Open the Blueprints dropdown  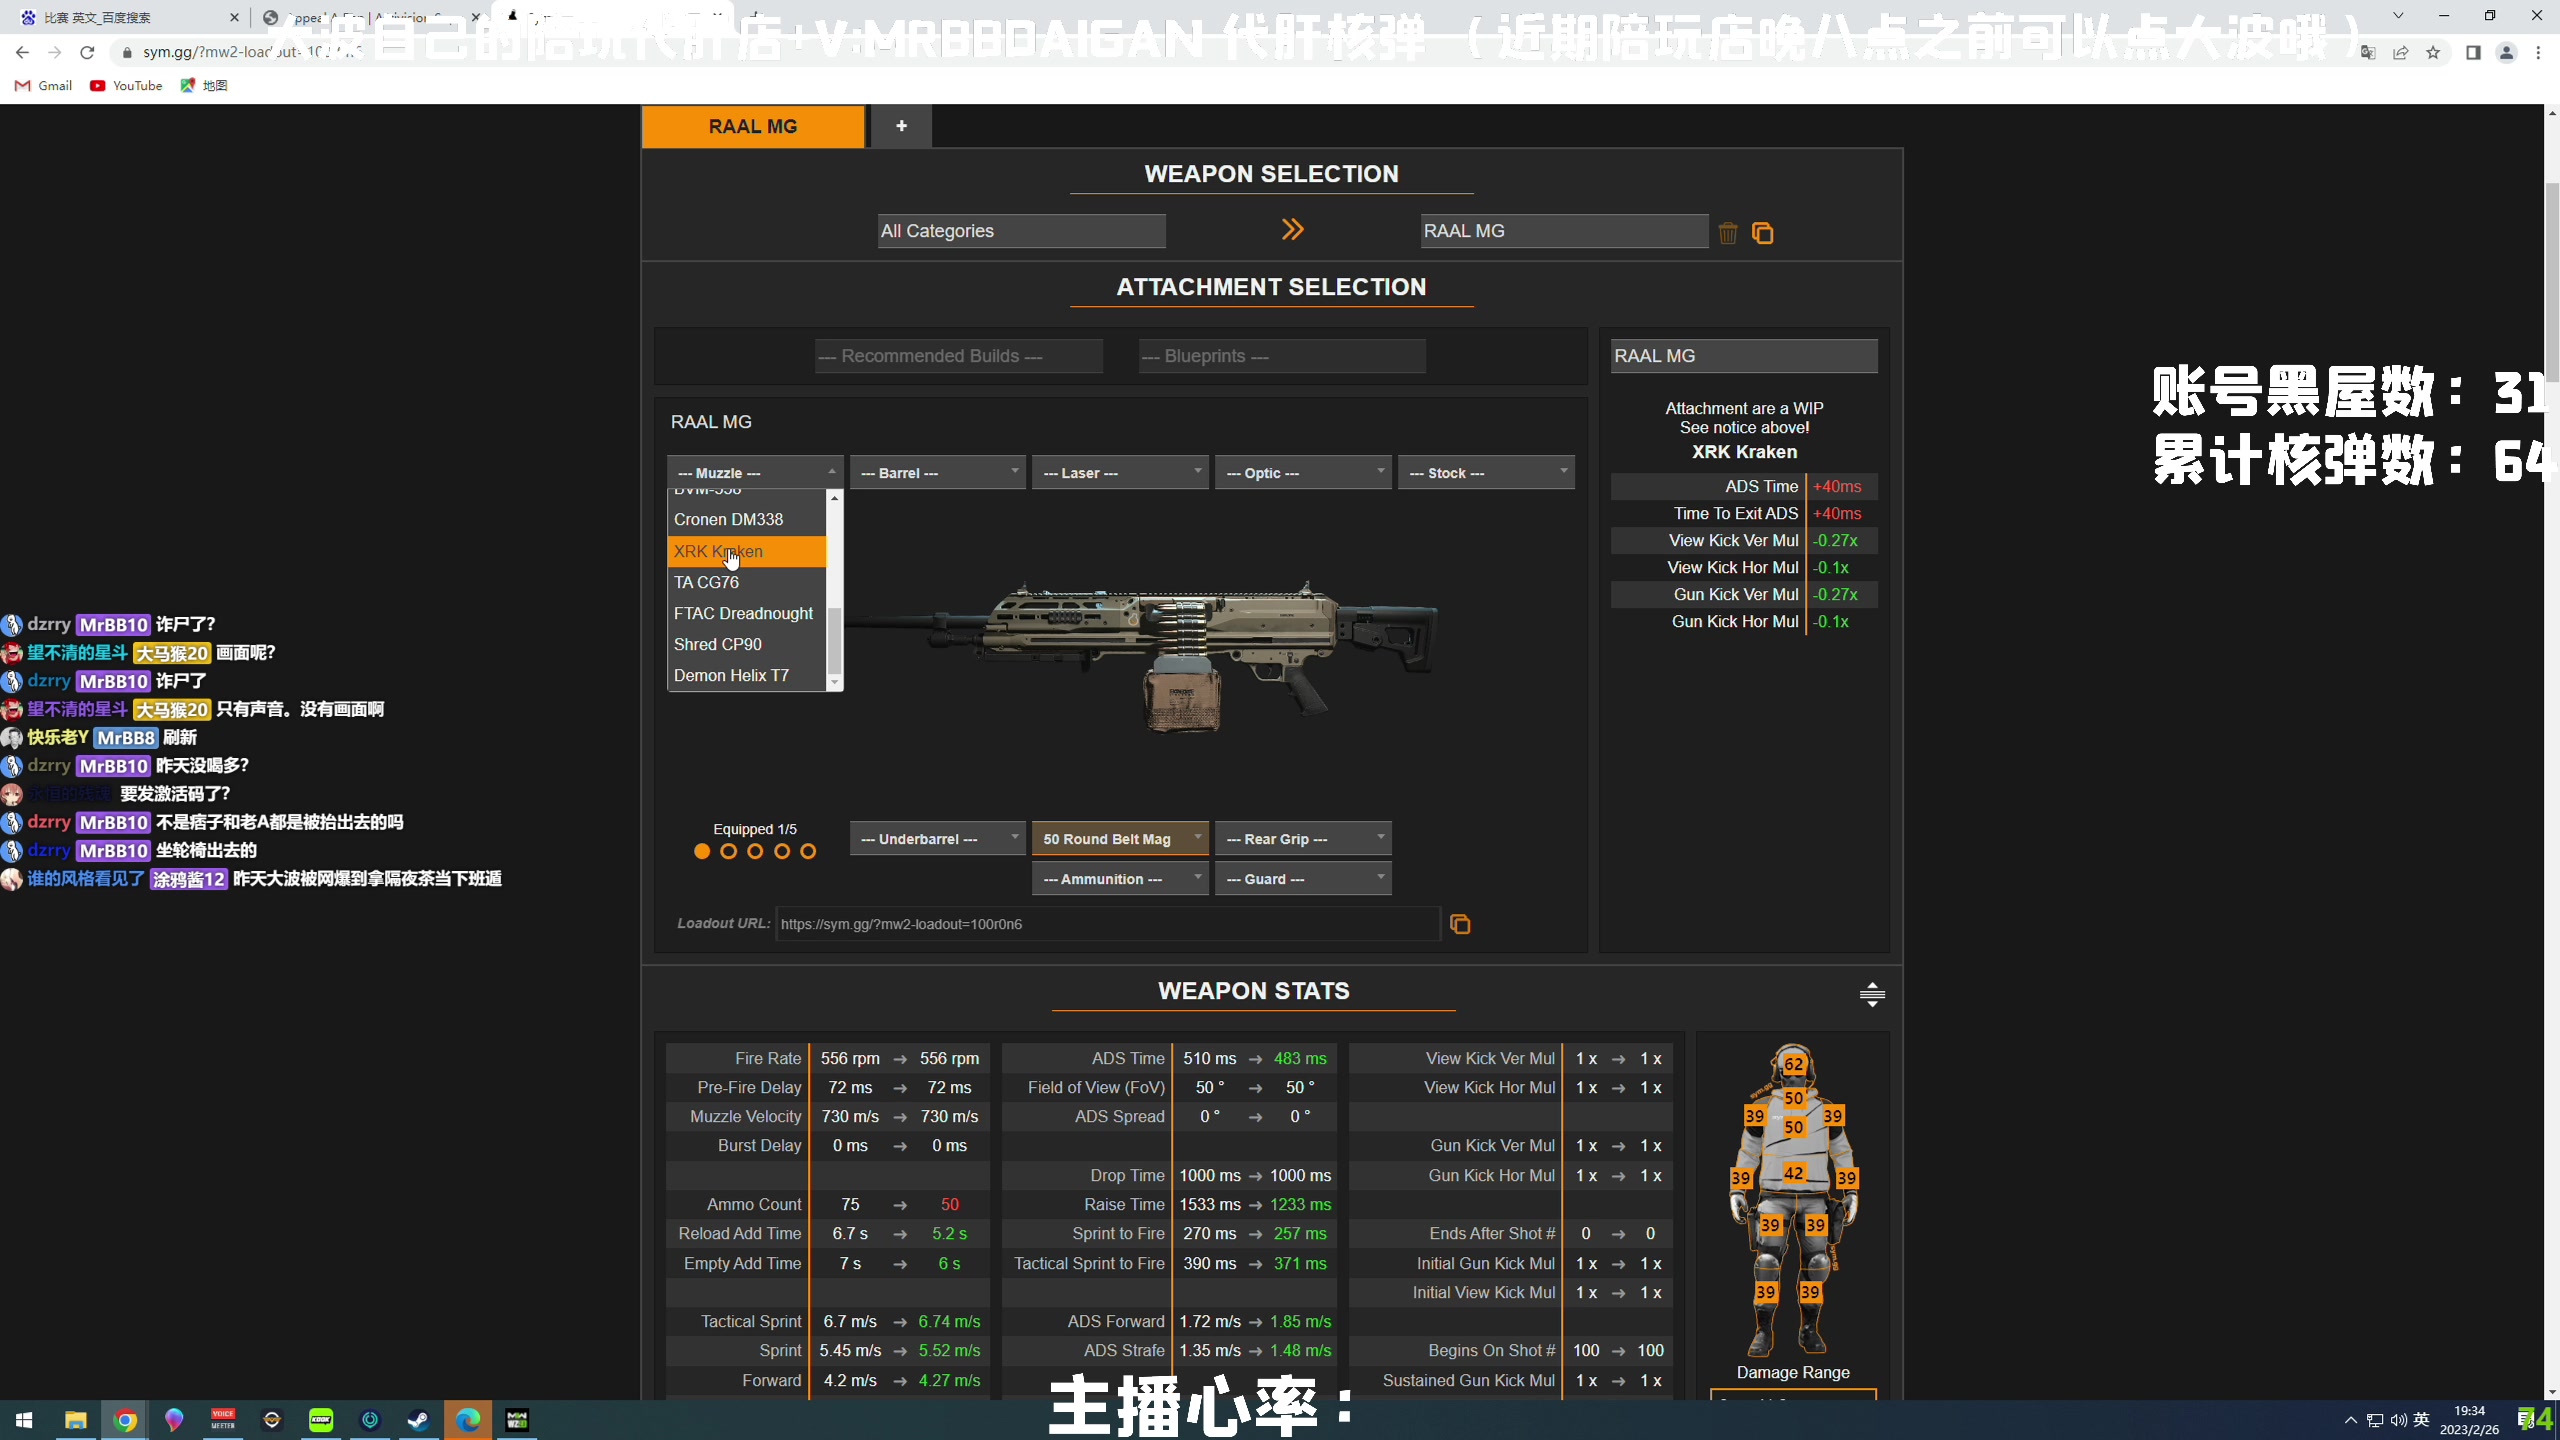(x=1282, y=356)
